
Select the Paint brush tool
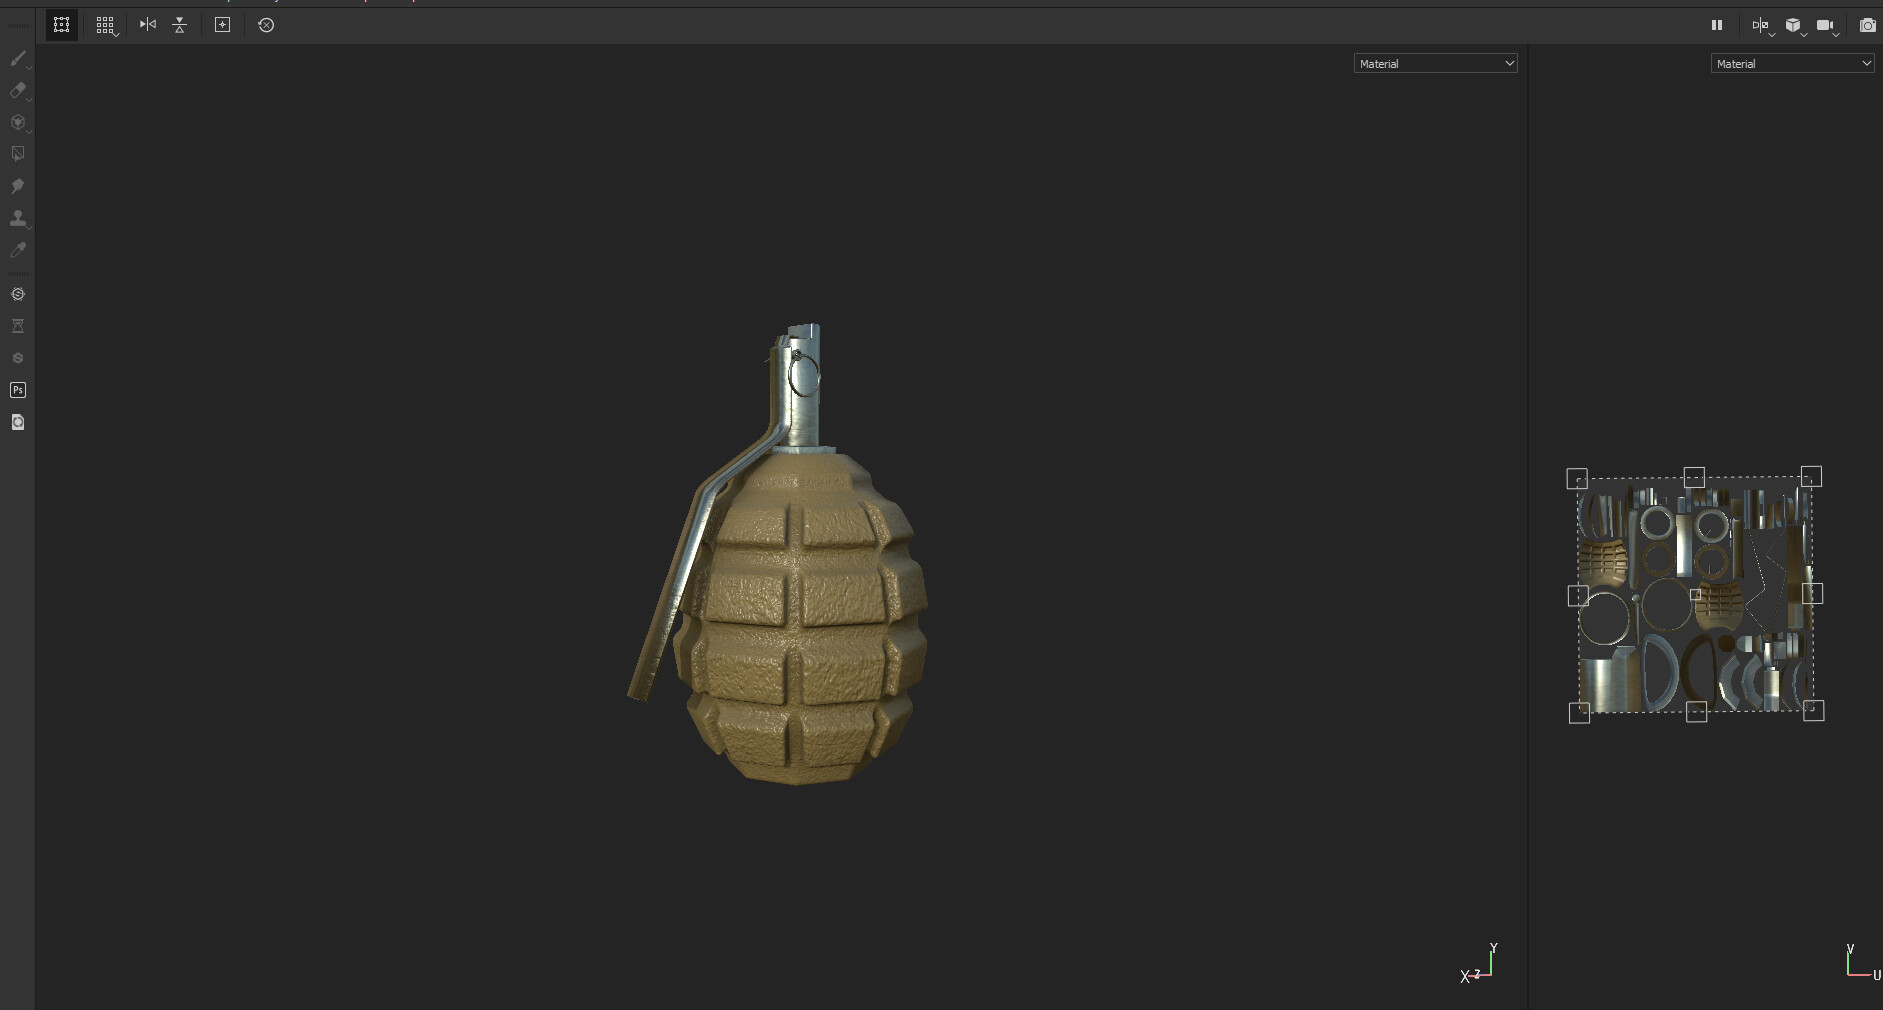tap(18, 58)
